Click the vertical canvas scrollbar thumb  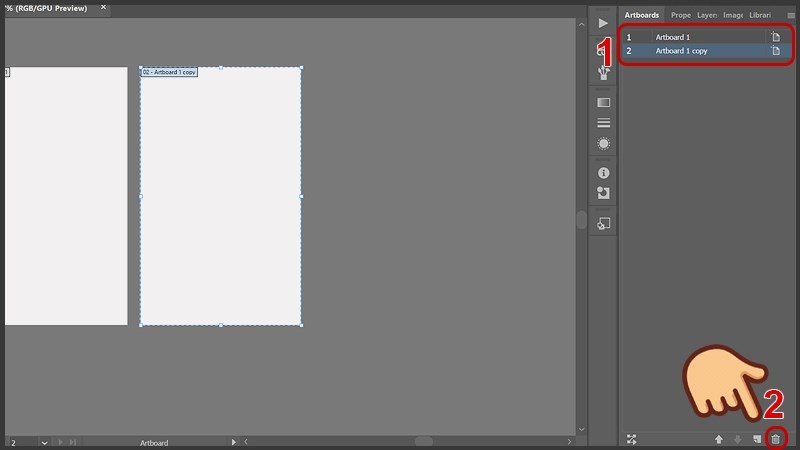click(581, 220)
